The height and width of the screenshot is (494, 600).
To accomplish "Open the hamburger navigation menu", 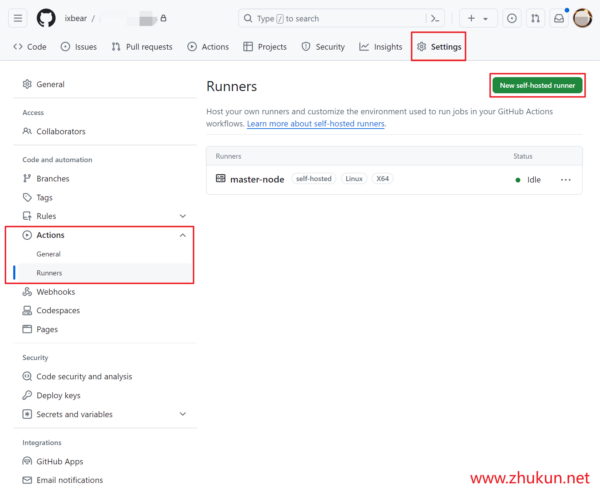I will coord(18,18).
